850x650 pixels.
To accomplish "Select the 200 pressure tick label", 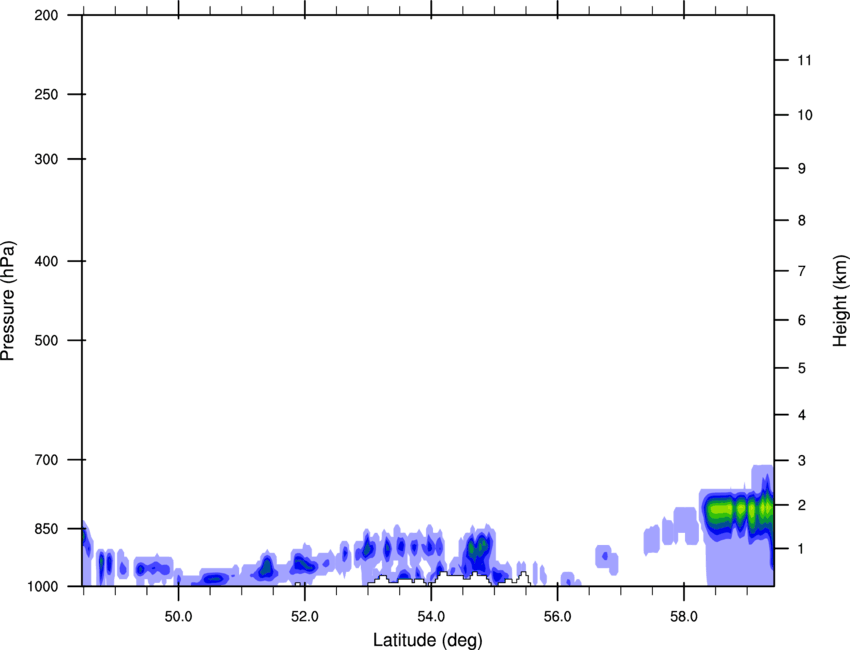I will (46, 15).
